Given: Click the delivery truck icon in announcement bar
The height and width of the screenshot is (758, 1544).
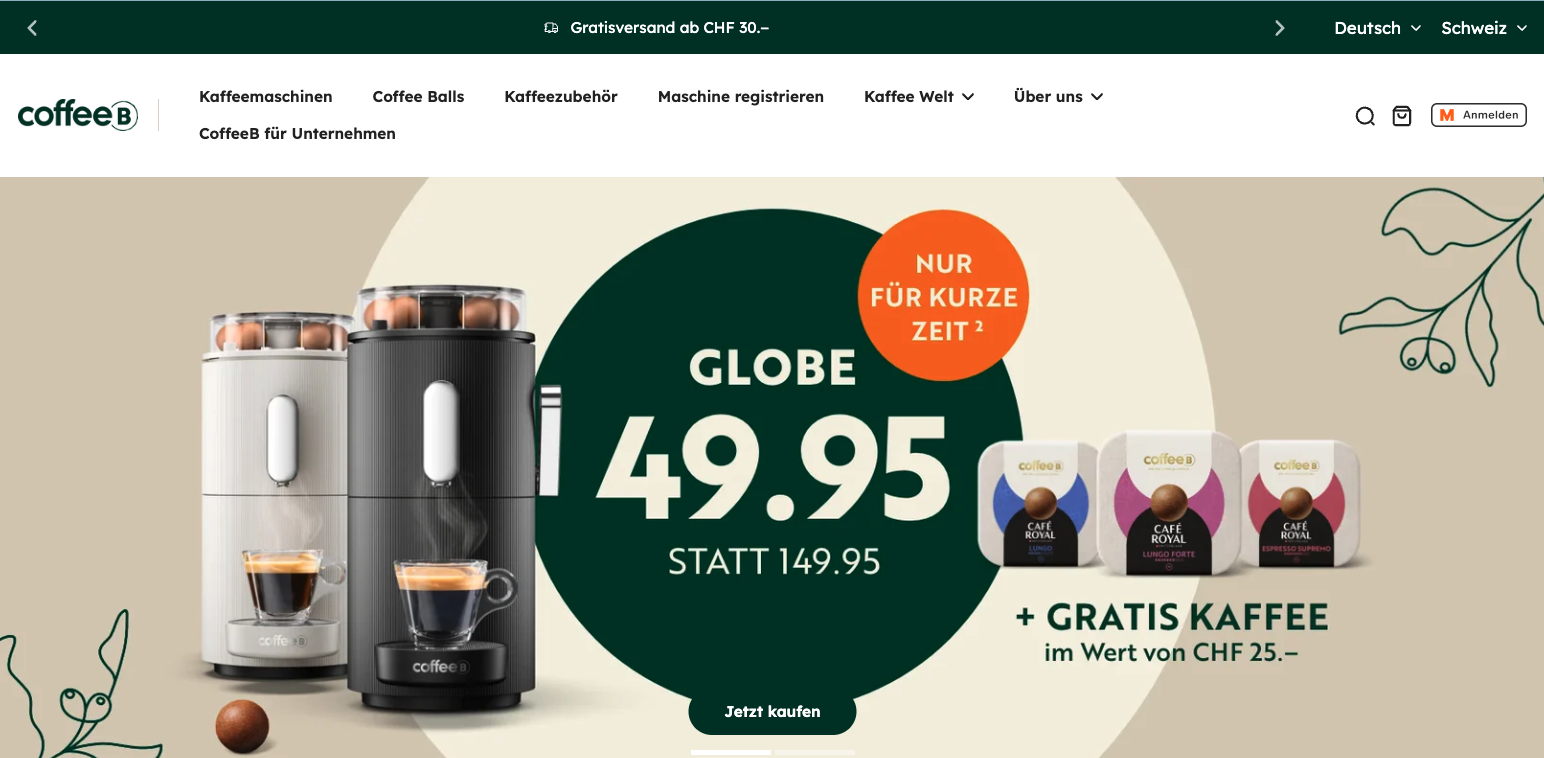Looking at the screenshot, I should coord(551,28).
